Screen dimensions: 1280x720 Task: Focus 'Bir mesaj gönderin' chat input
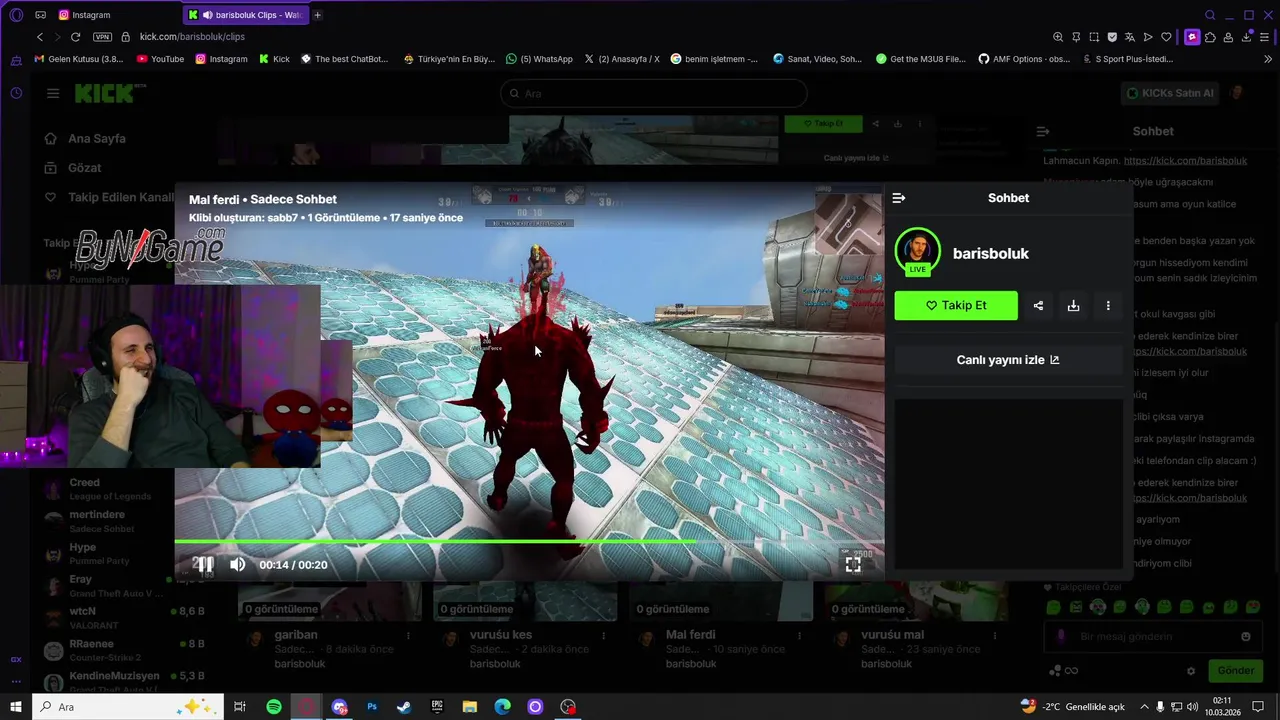tap(1152, 637)
